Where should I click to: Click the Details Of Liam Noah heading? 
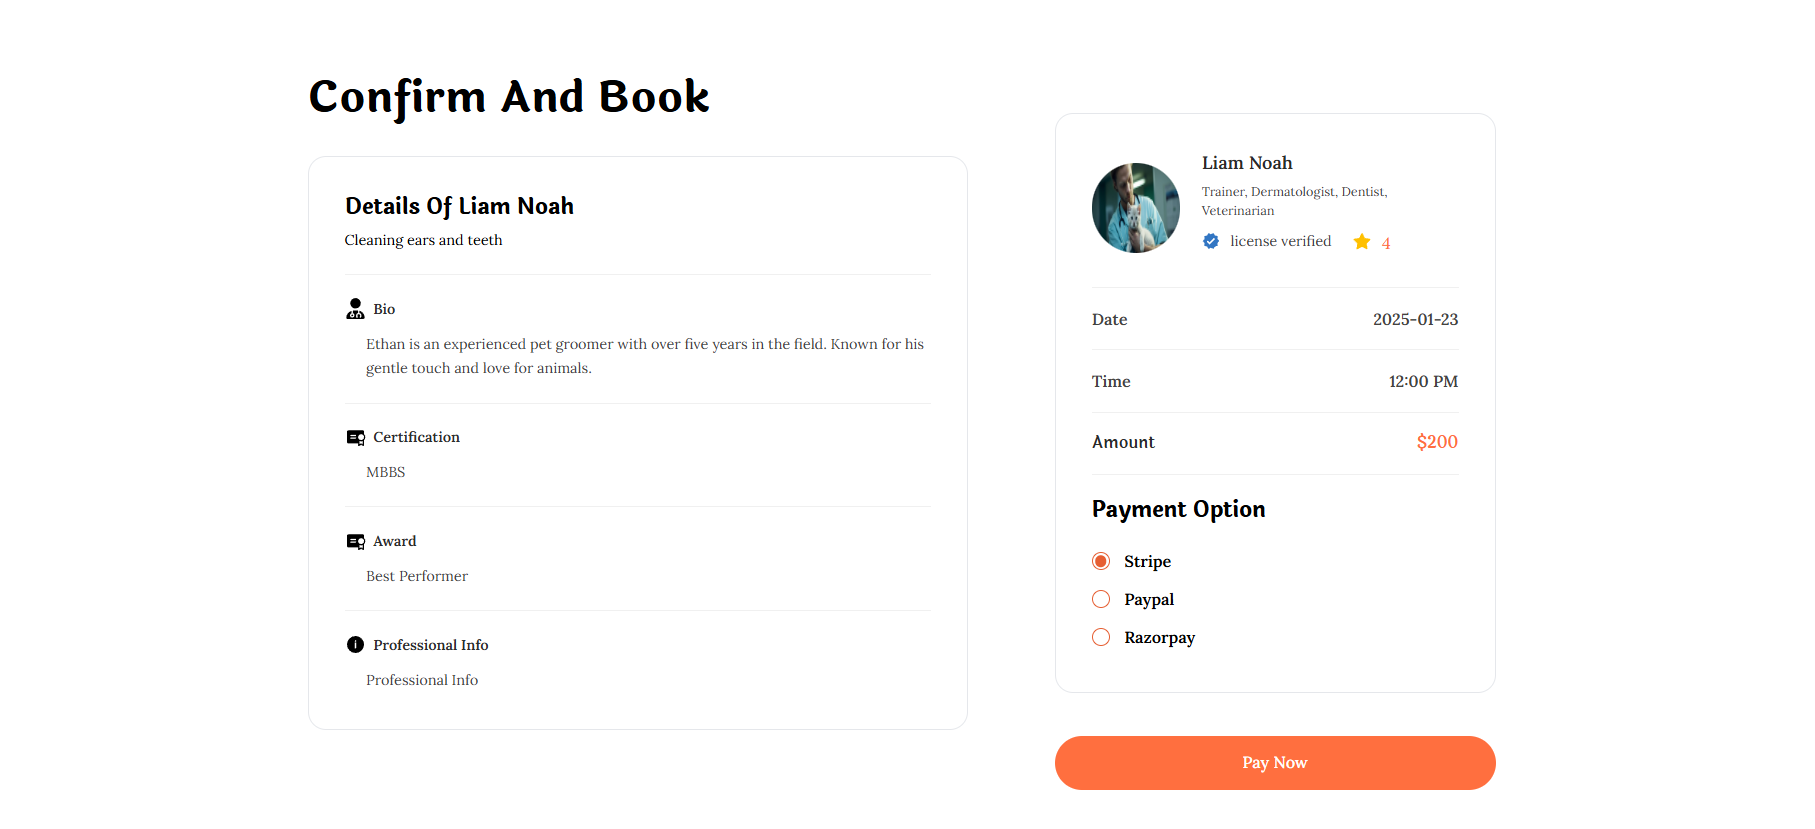(x=459, y=206)
